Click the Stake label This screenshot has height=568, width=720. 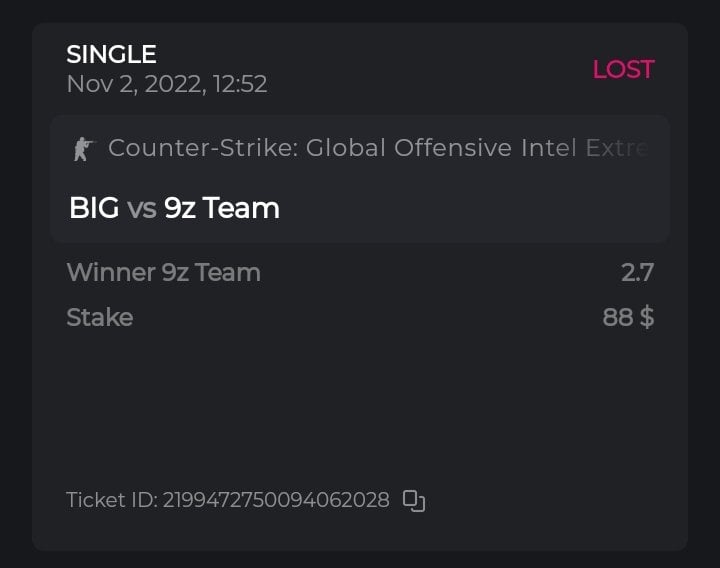[x=99, y=318]
